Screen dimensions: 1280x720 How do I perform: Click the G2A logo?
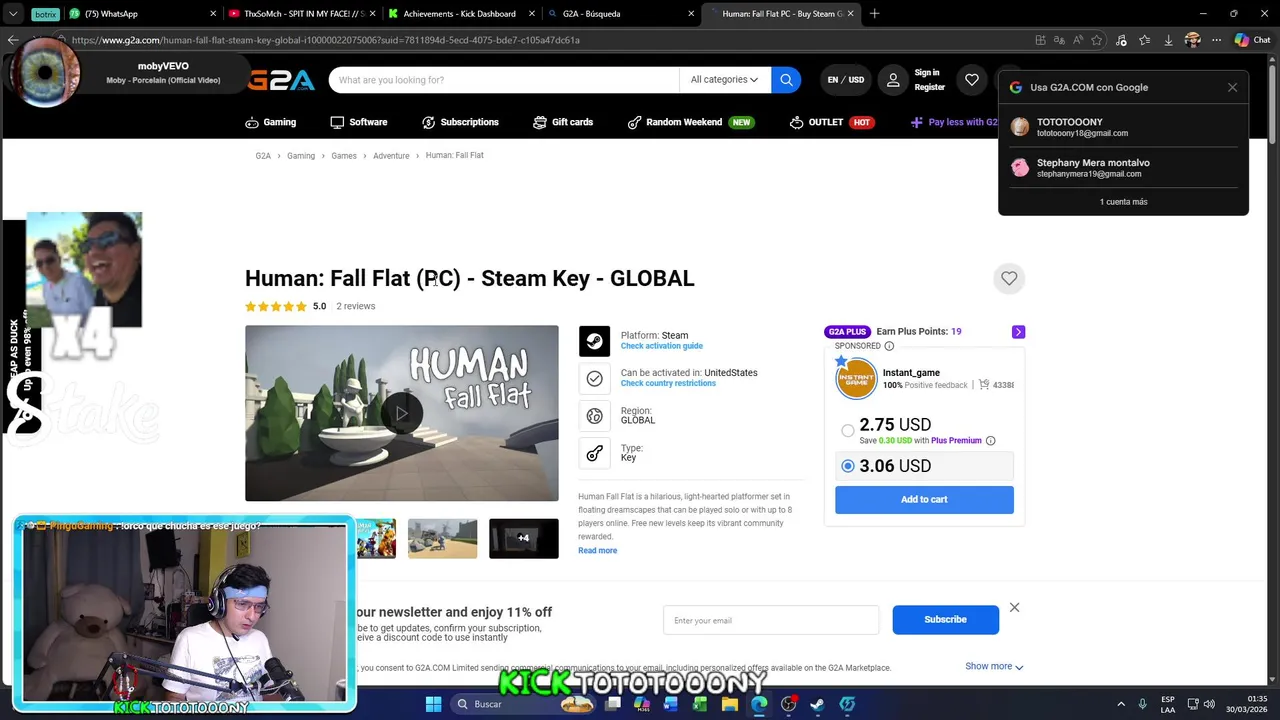click(x=281, y=80)
